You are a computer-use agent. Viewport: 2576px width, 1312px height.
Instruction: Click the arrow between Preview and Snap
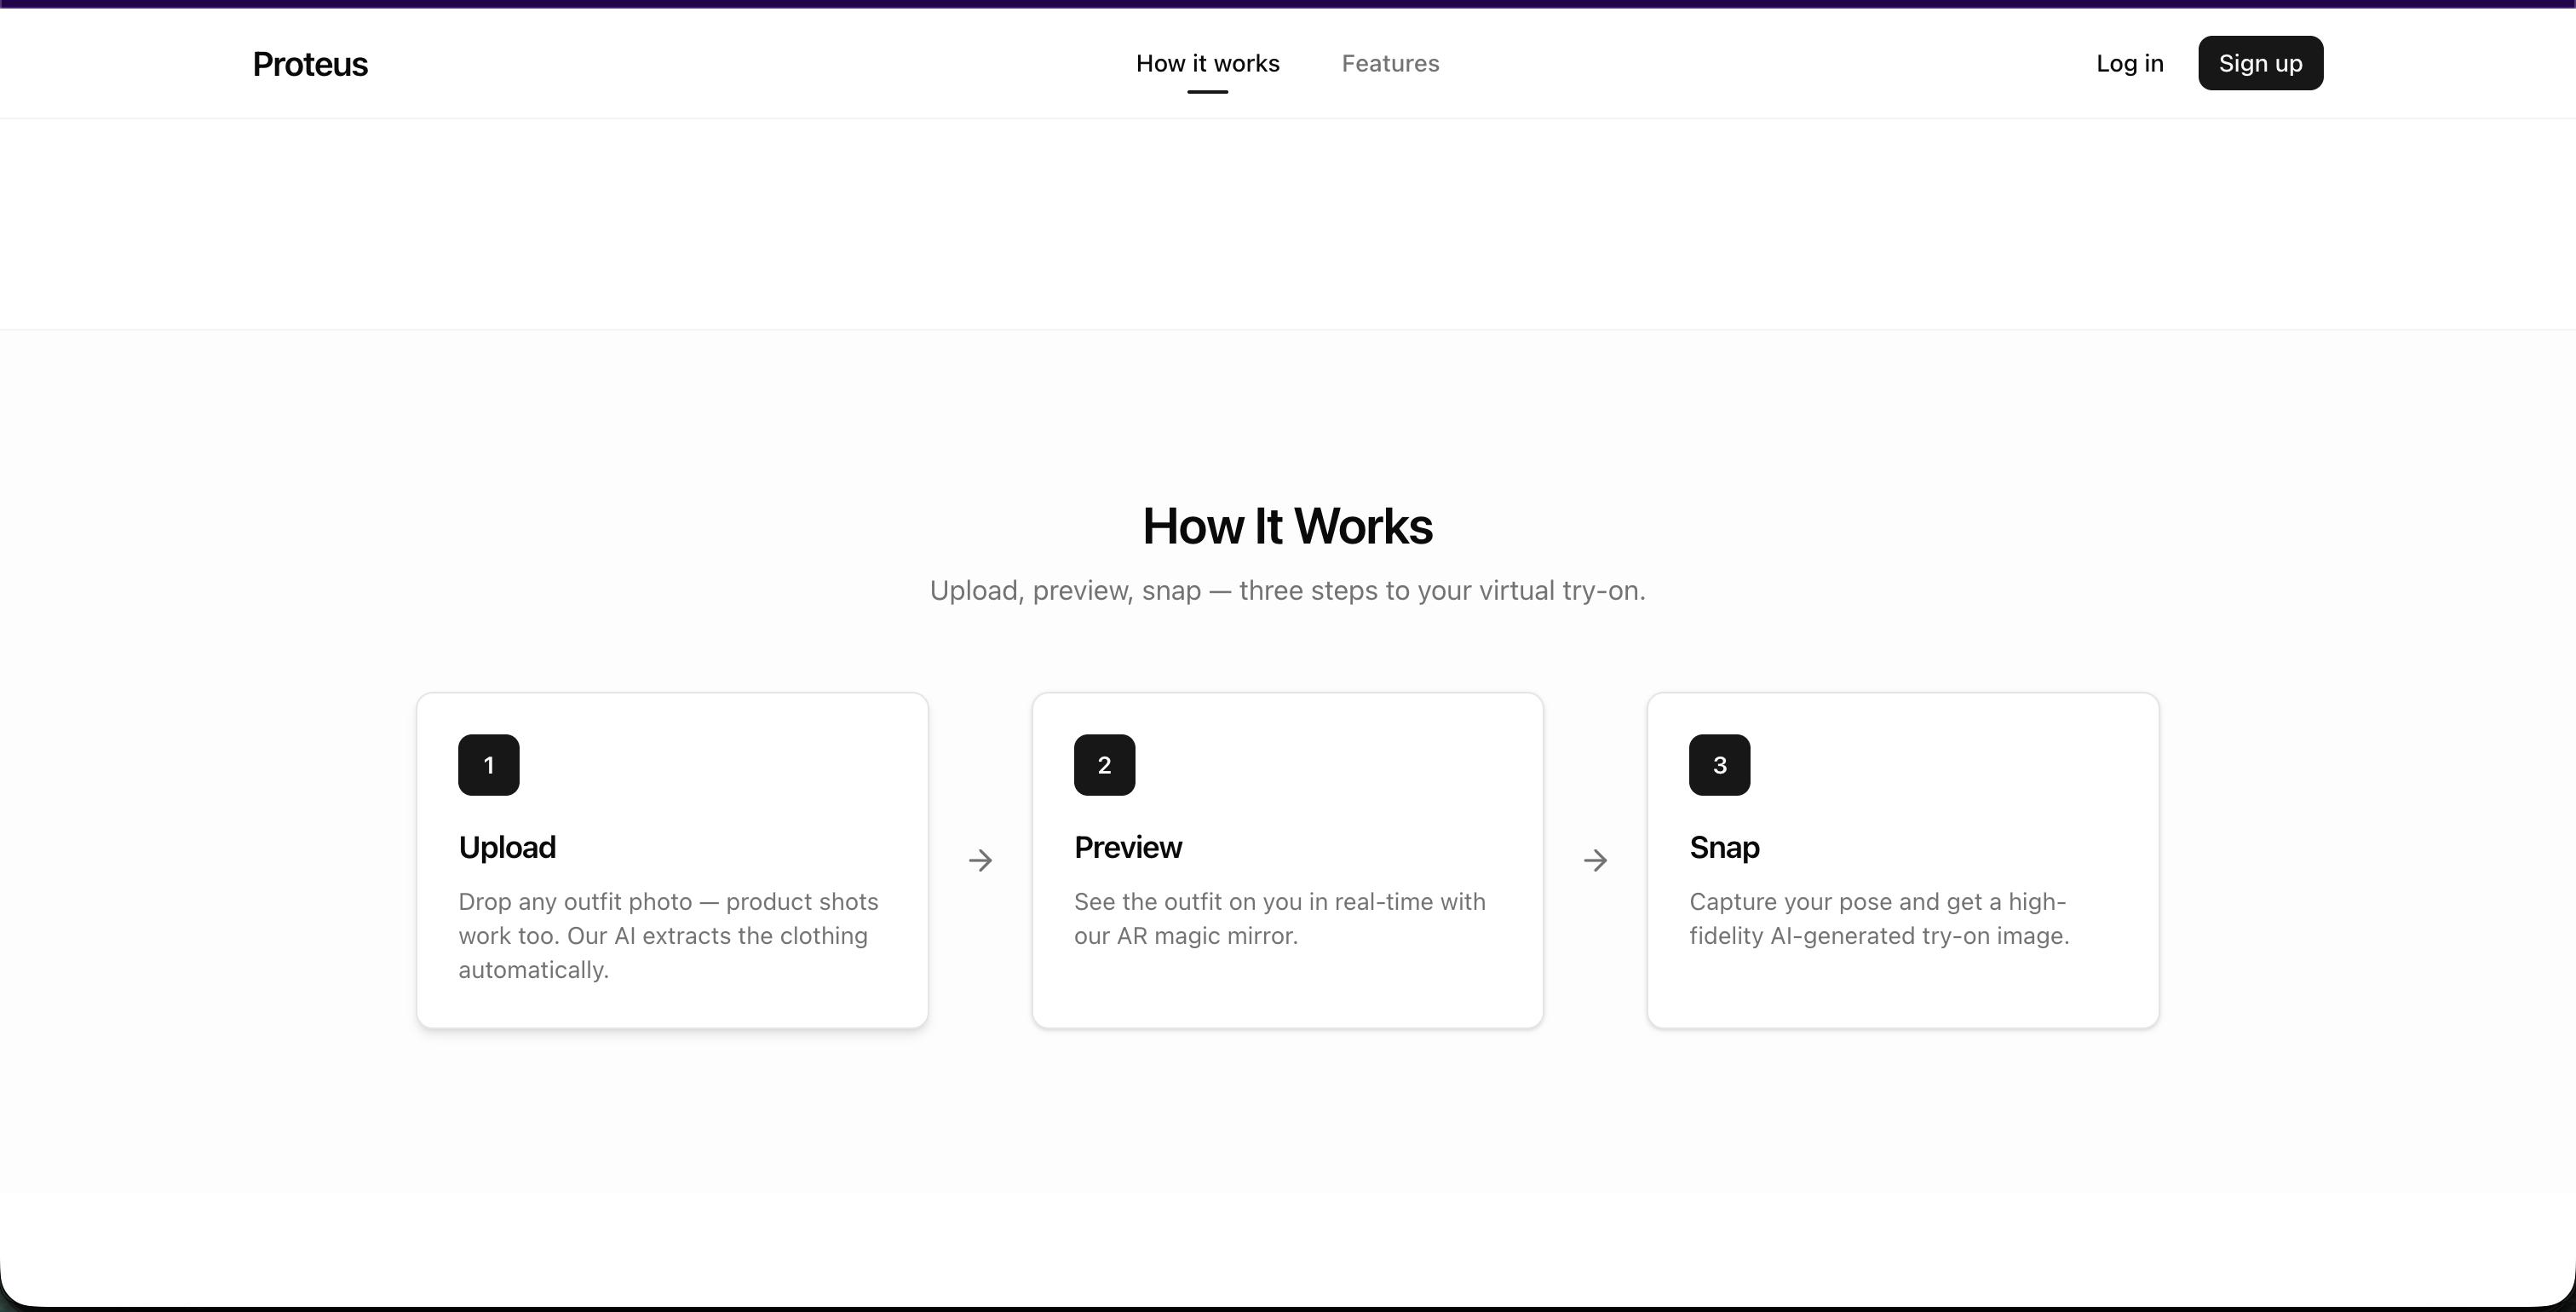(x=1595, y=860)
